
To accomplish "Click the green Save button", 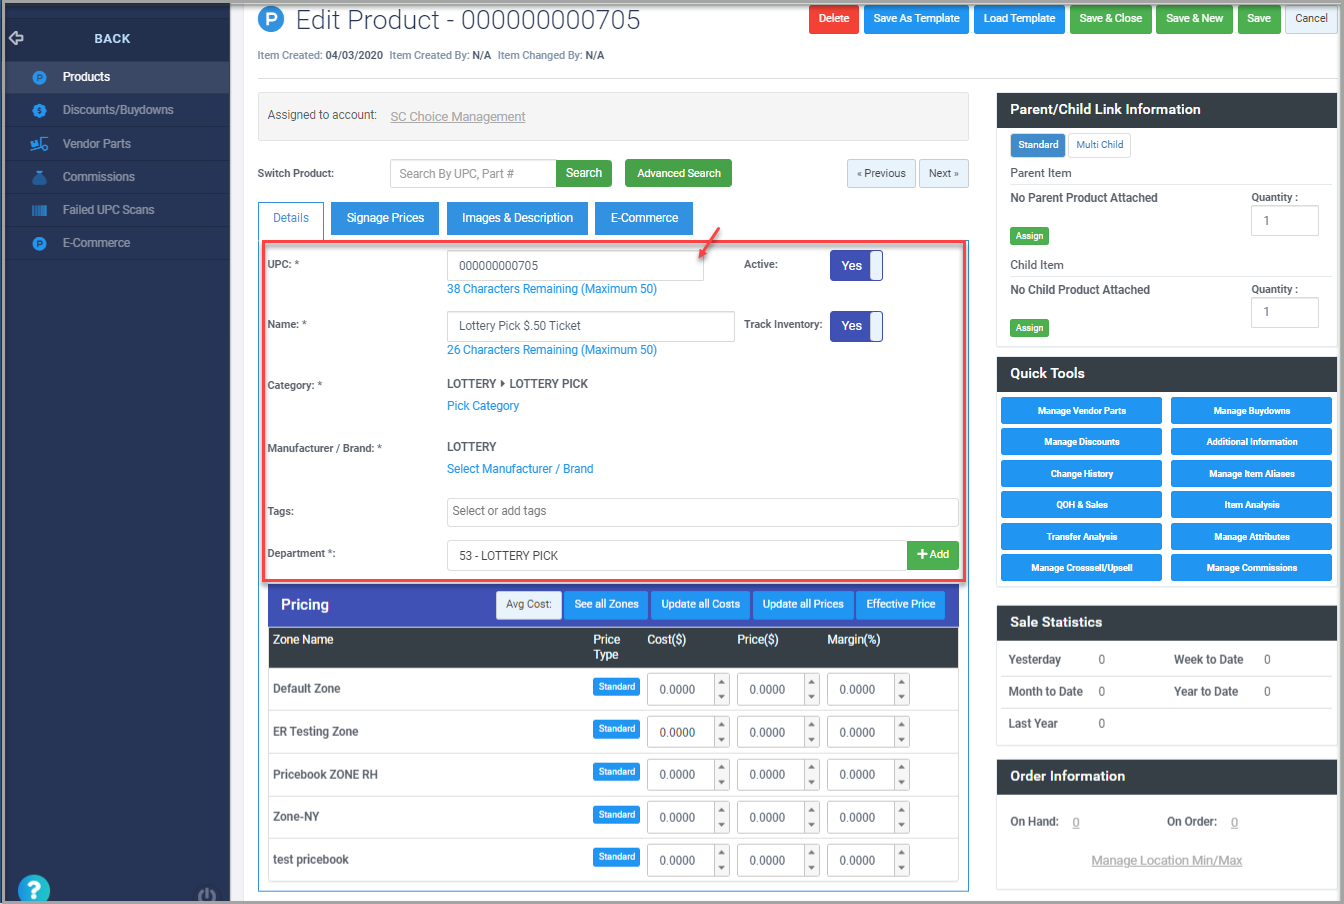I will (1259, 19).
